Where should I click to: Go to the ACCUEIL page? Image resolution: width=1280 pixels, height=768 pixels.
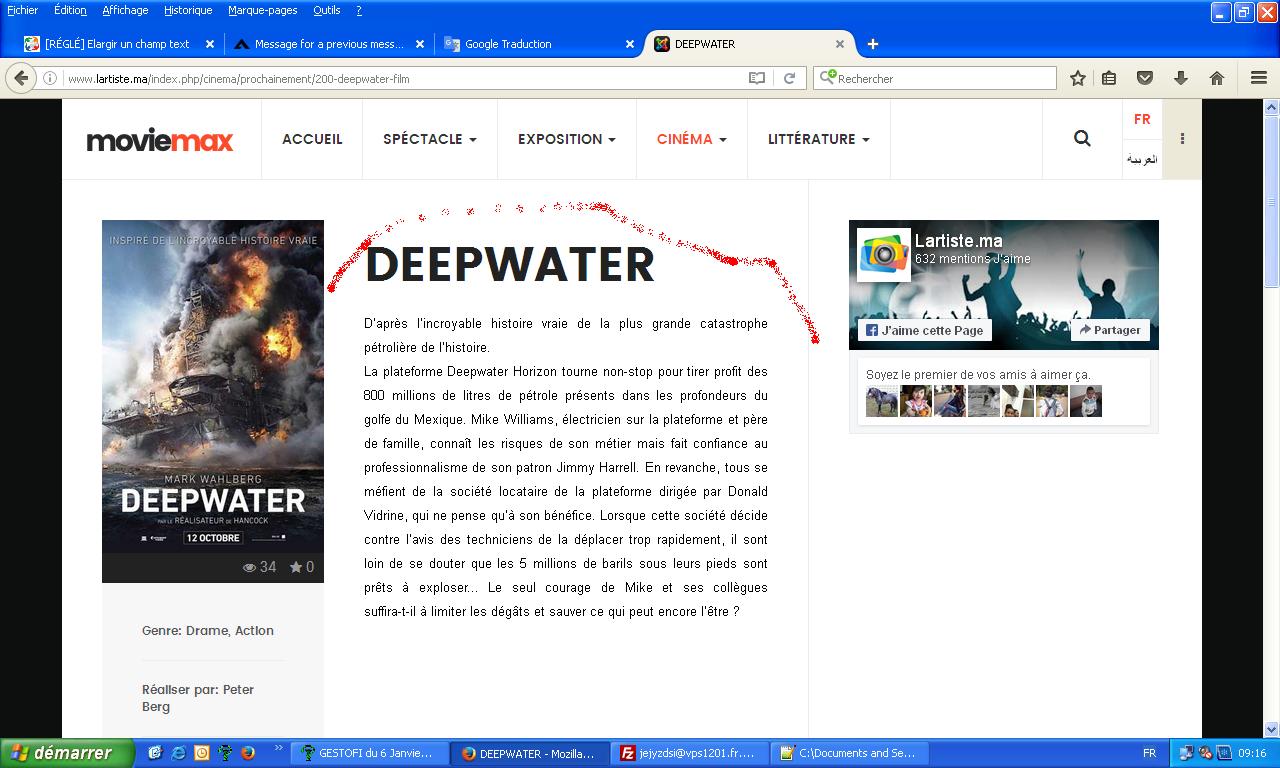[x=312, y=139]
